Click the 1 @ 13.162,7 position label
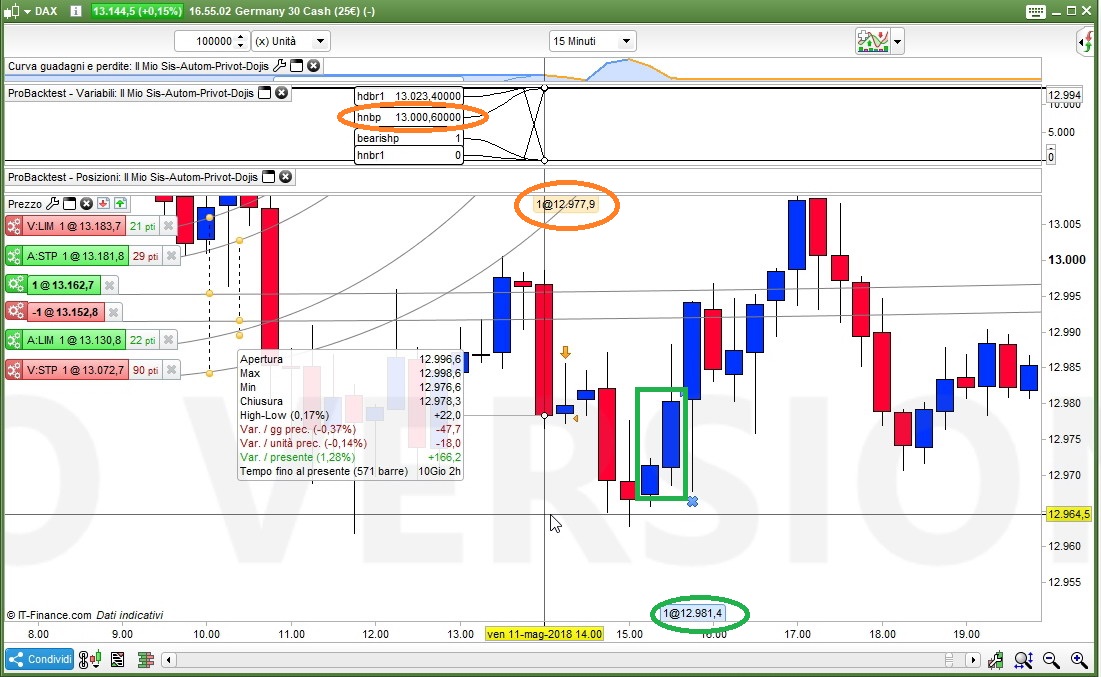 pyautogui.click(x=62, y=285)
